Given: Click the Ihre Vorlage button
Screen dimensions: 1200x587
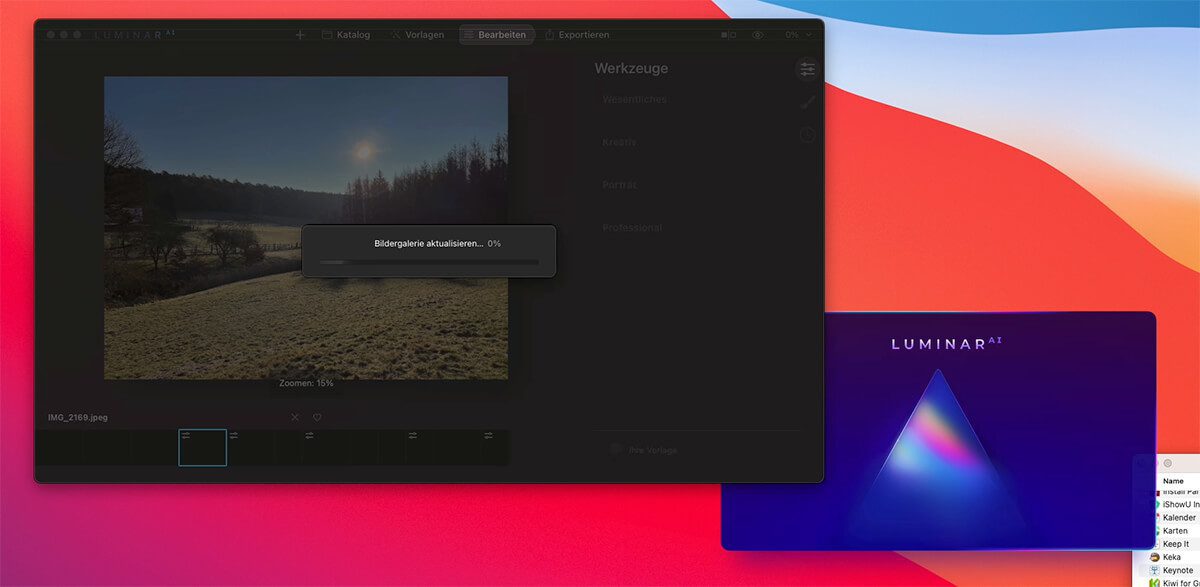Looking at the screenshot, I should click(644, 450).
